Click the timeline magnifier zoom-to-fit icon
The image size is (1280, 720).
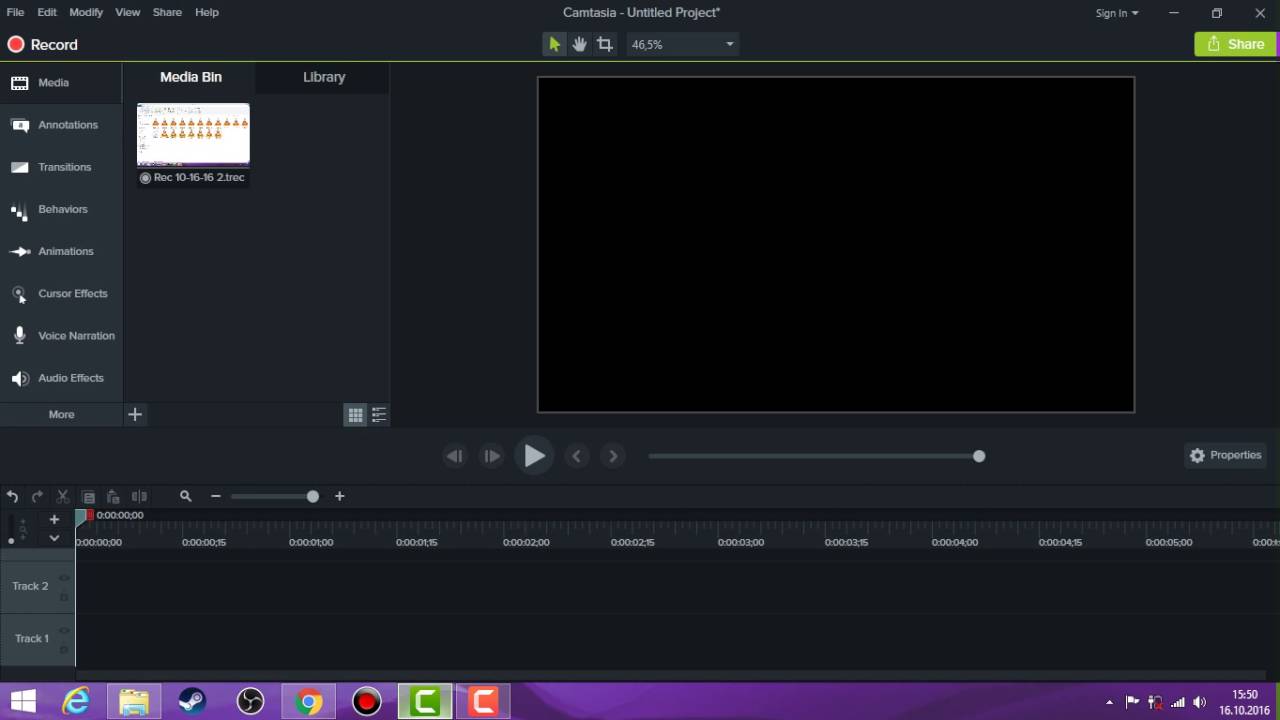coord(186,496)
